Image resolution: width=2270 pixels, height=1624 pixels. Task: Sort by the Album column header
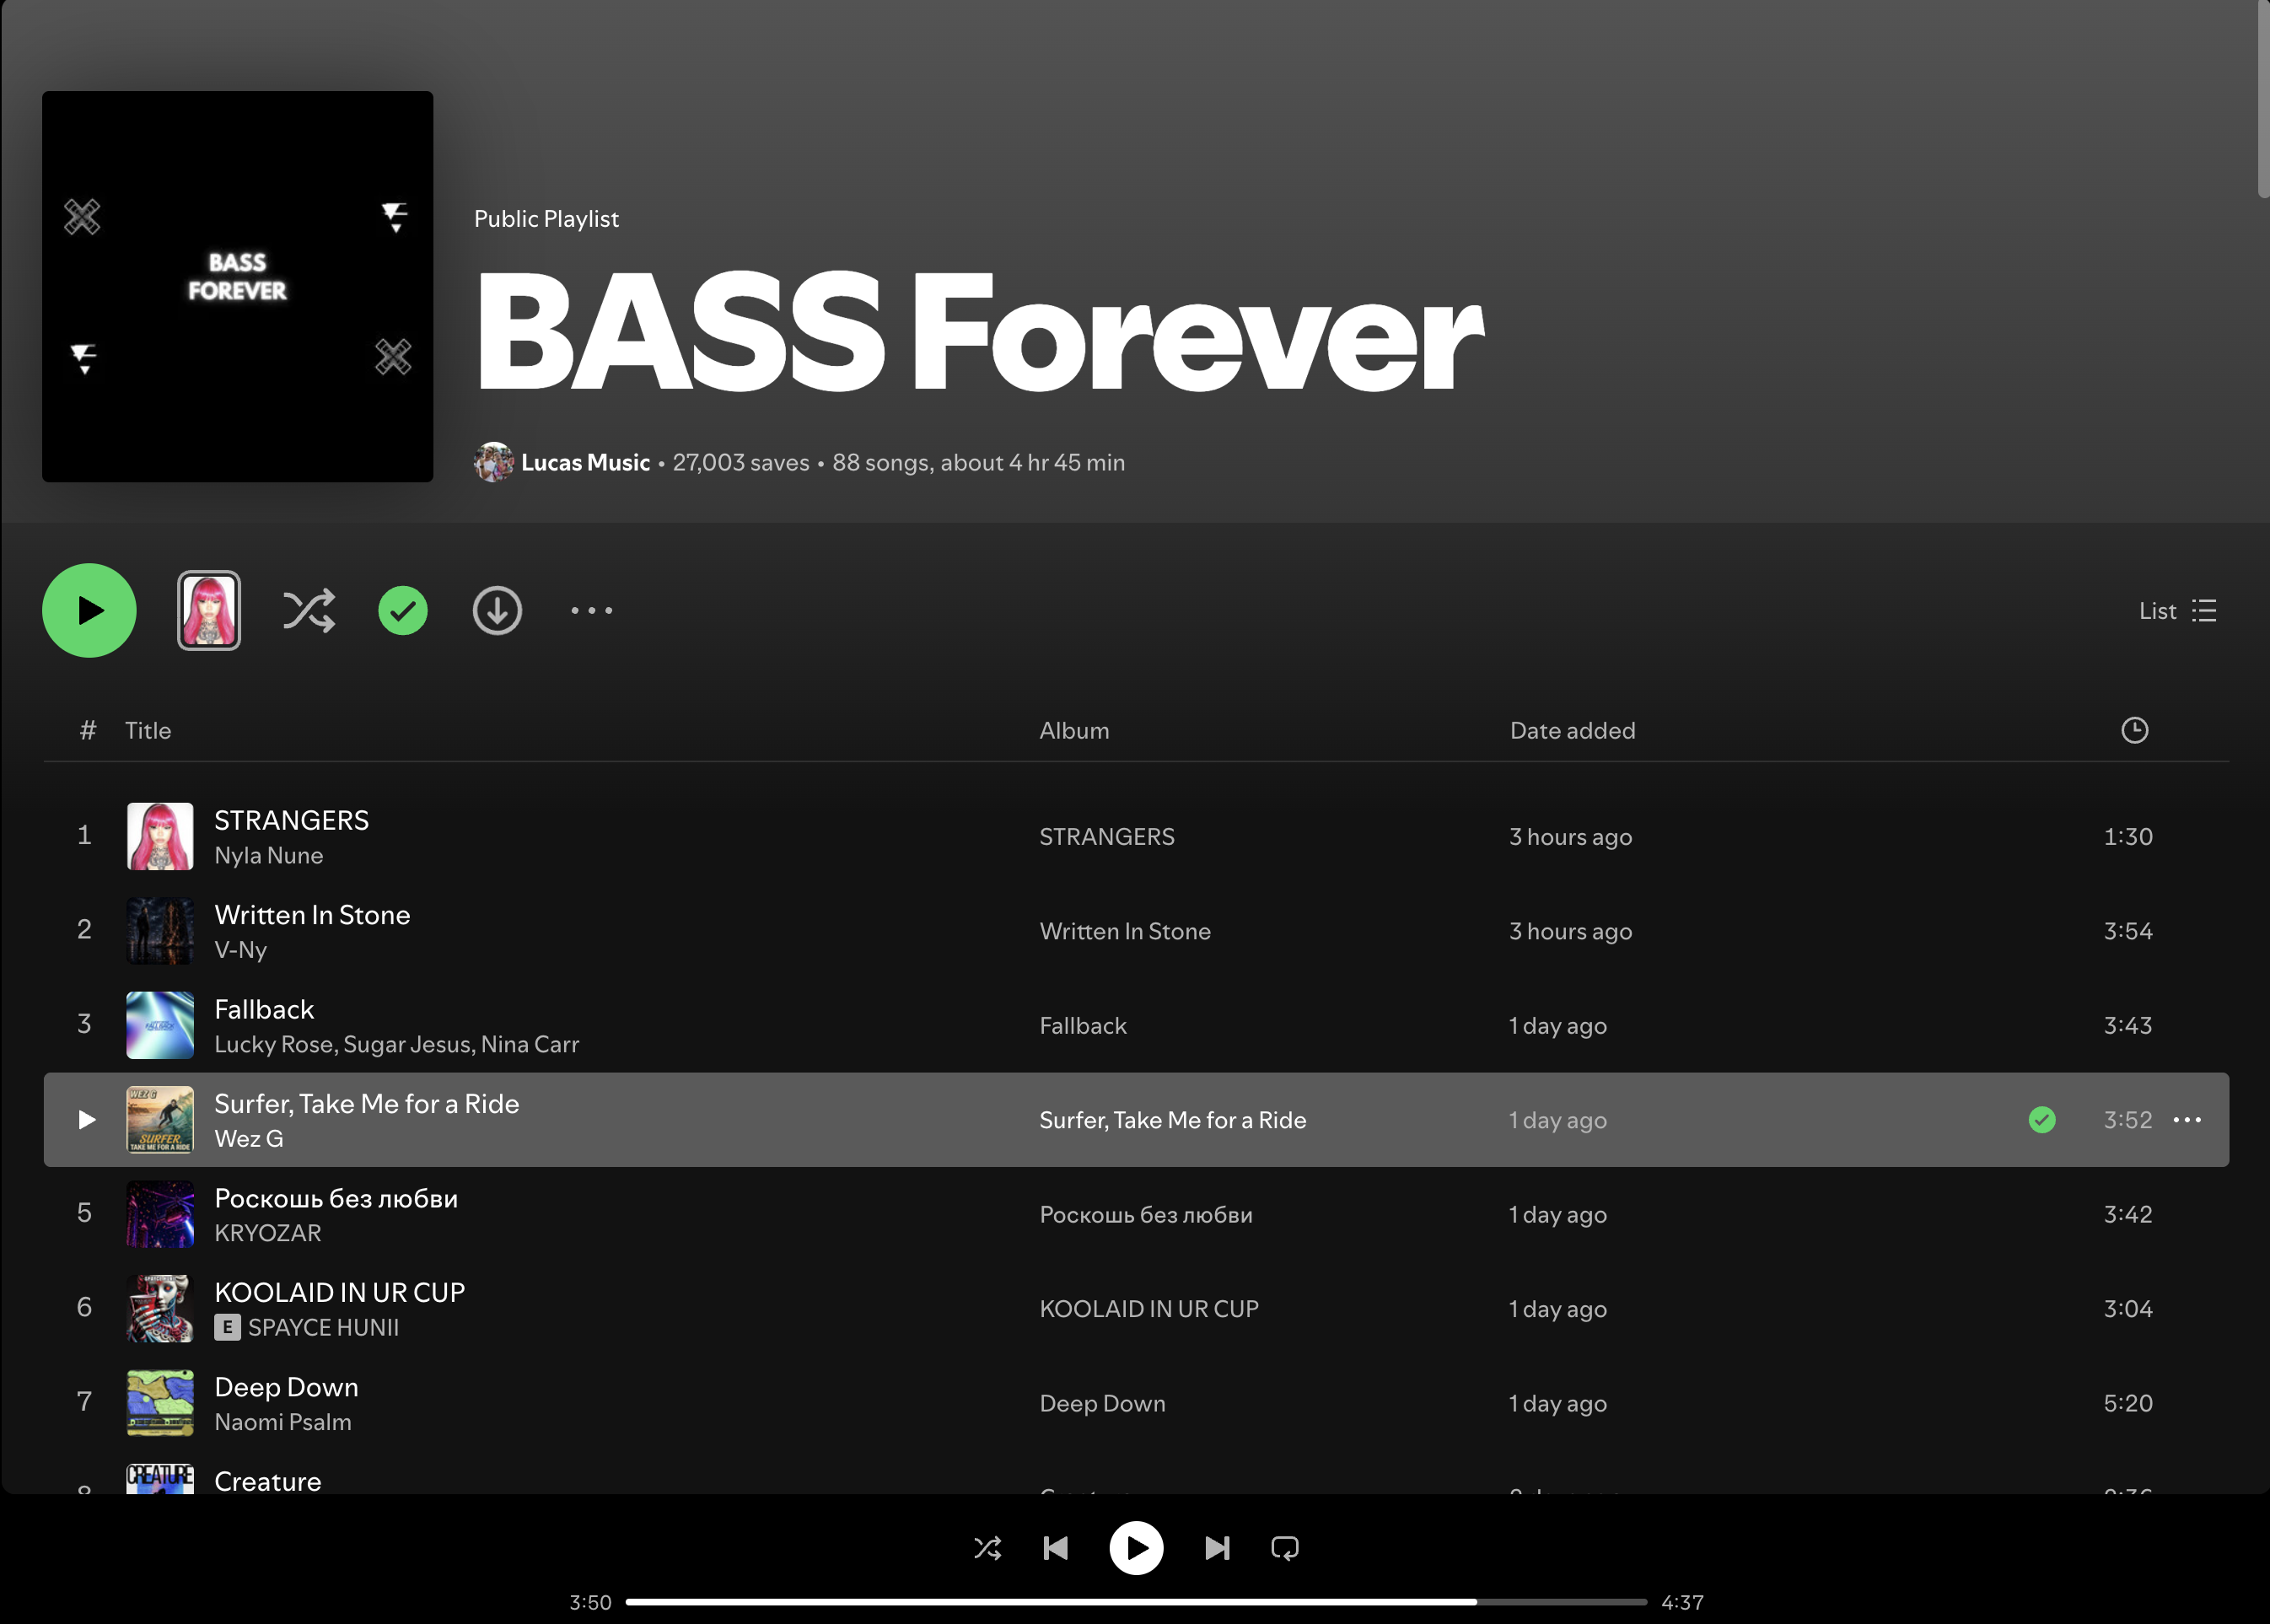pyautogui.click(x=1074, y=730)
